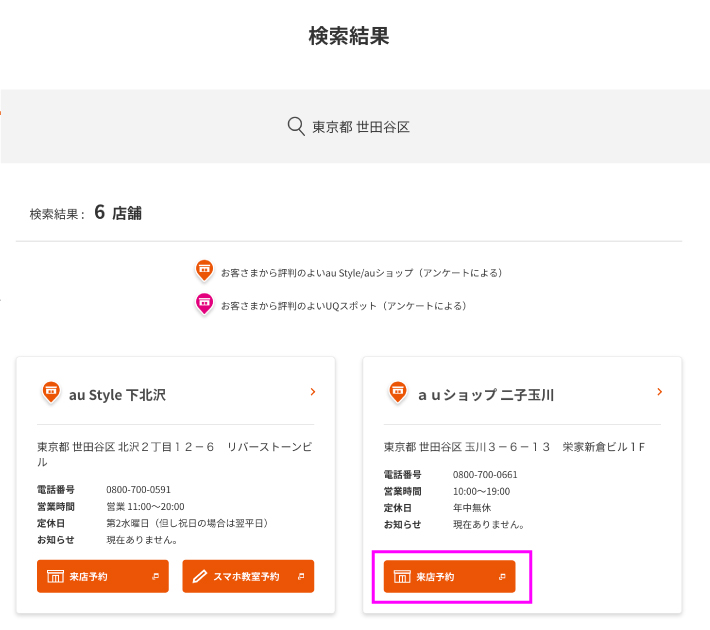The image size is (710, 630).
Task: Select phone number 0800-700-0661
Action: pos(485,475)
